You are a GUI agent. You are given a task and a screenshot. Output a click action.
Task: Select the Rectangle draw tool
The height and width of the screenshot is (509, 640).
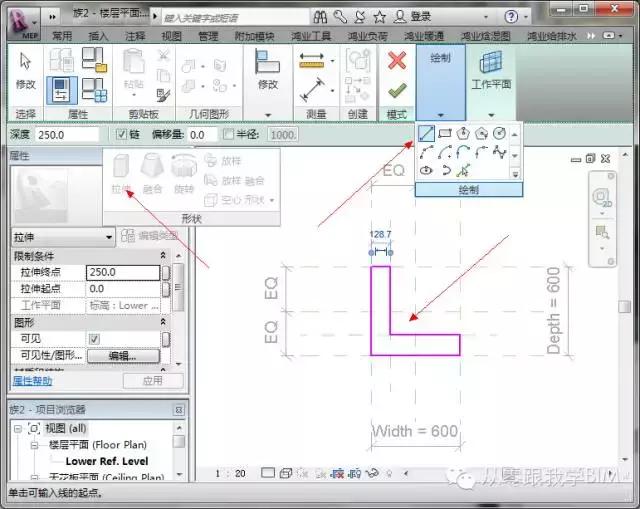point(445,134)
